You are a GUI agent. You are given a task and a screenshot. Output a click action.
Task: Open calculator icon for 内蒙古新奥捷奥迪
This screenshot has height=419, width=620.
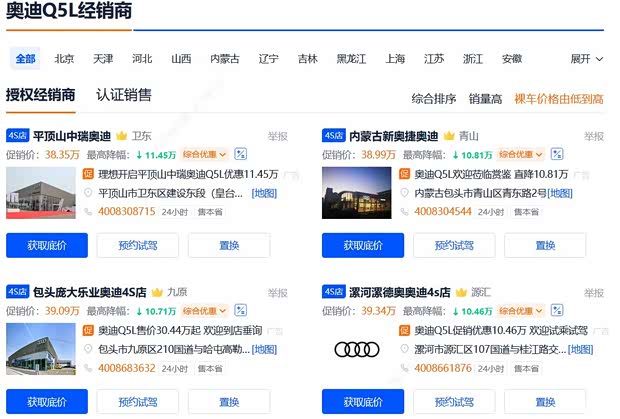557,154
